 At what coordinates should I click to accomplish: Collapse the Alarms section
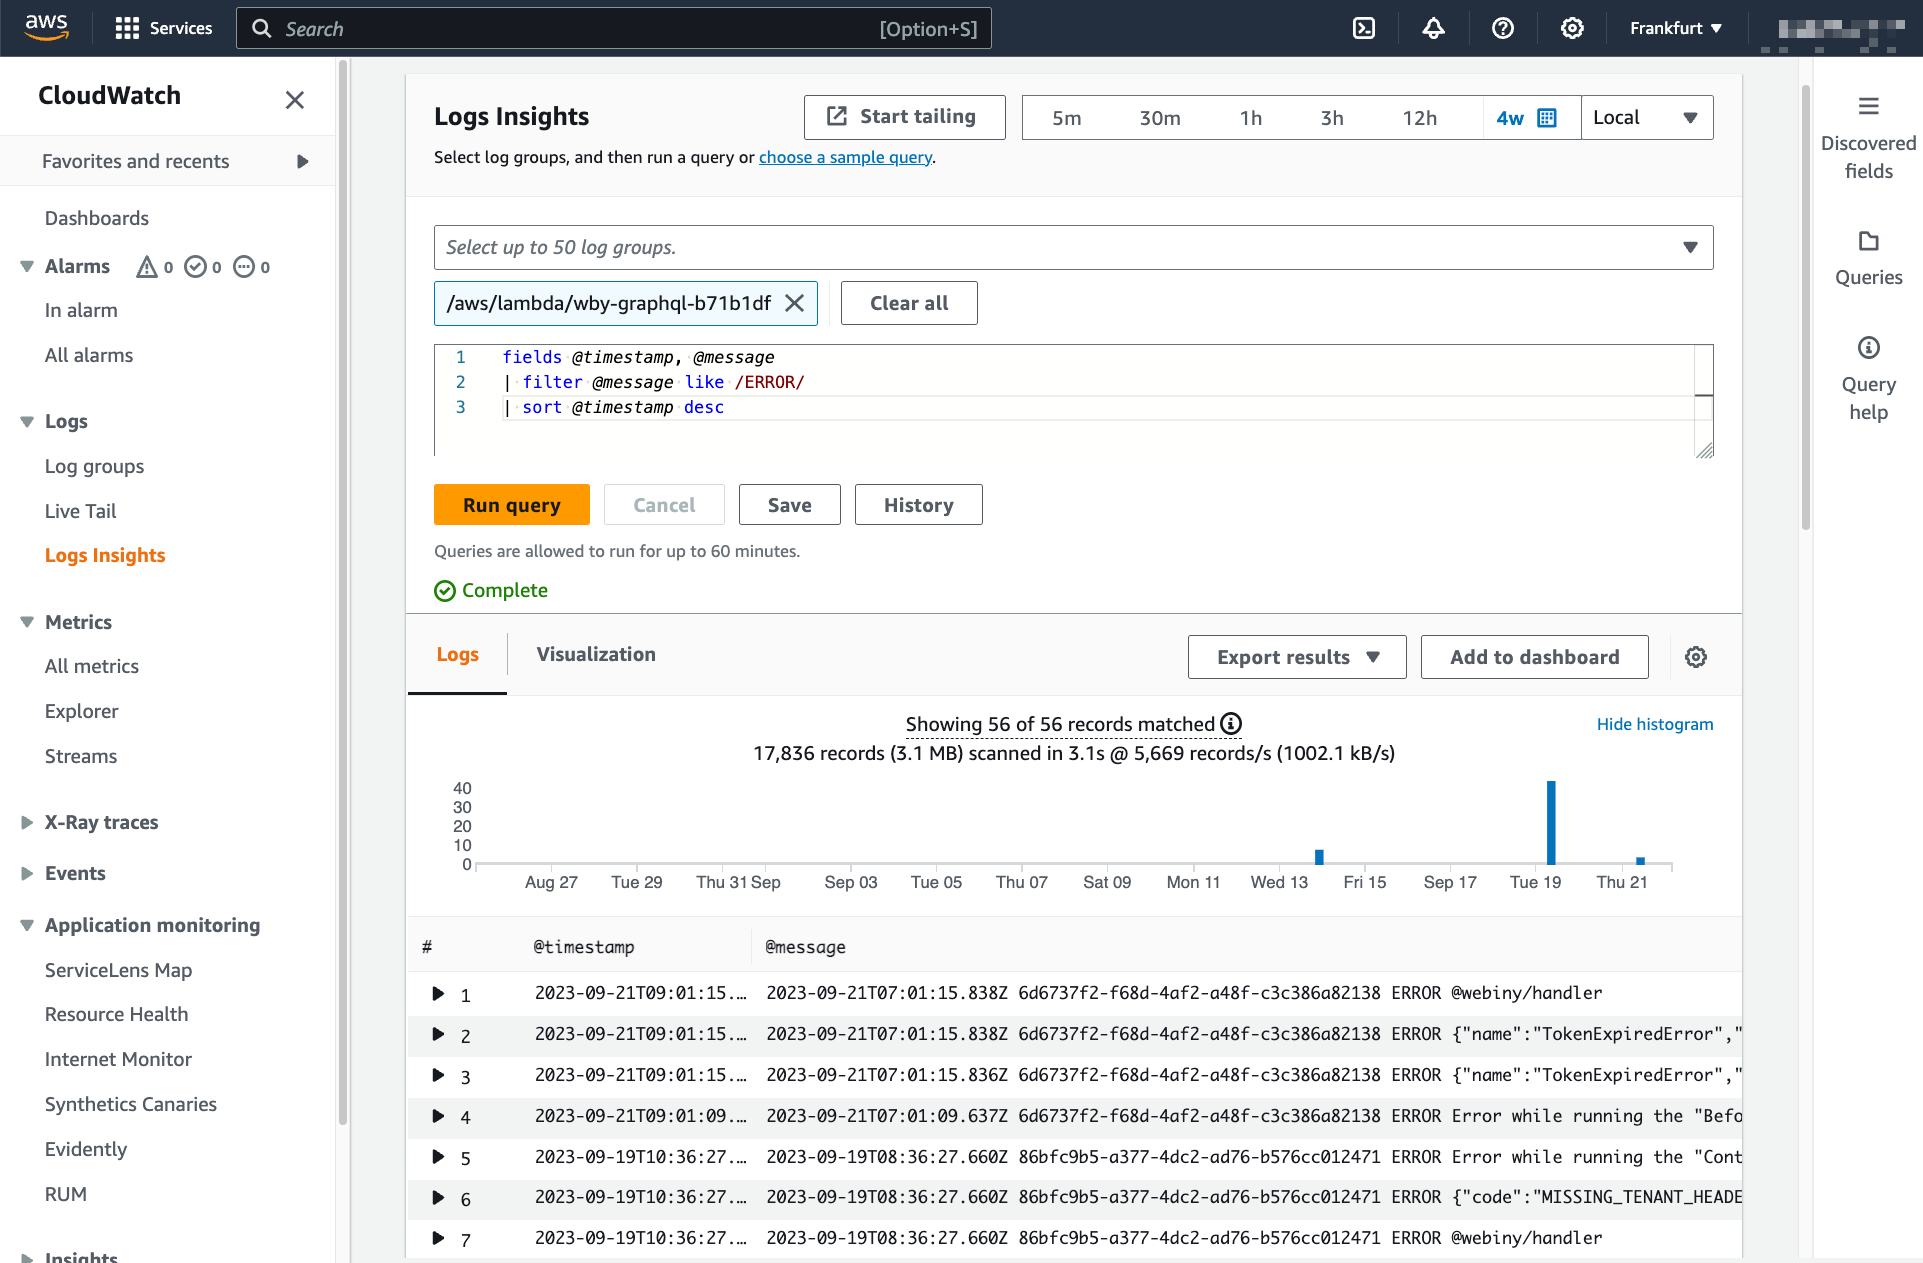click(27, 266)
